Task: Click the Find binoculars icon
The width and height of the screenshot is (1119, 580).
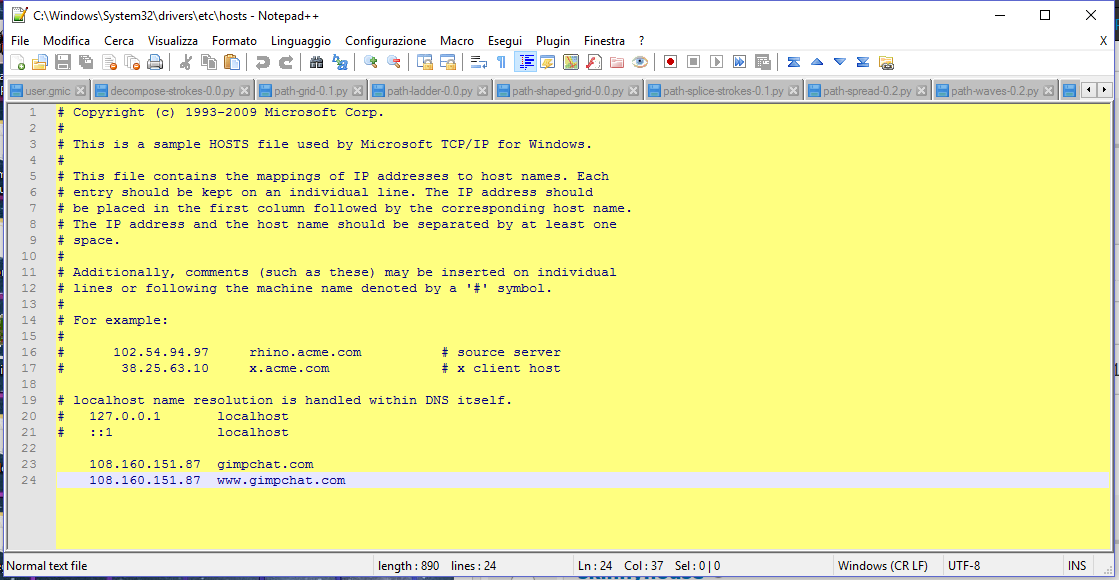Action: point(316,63)
